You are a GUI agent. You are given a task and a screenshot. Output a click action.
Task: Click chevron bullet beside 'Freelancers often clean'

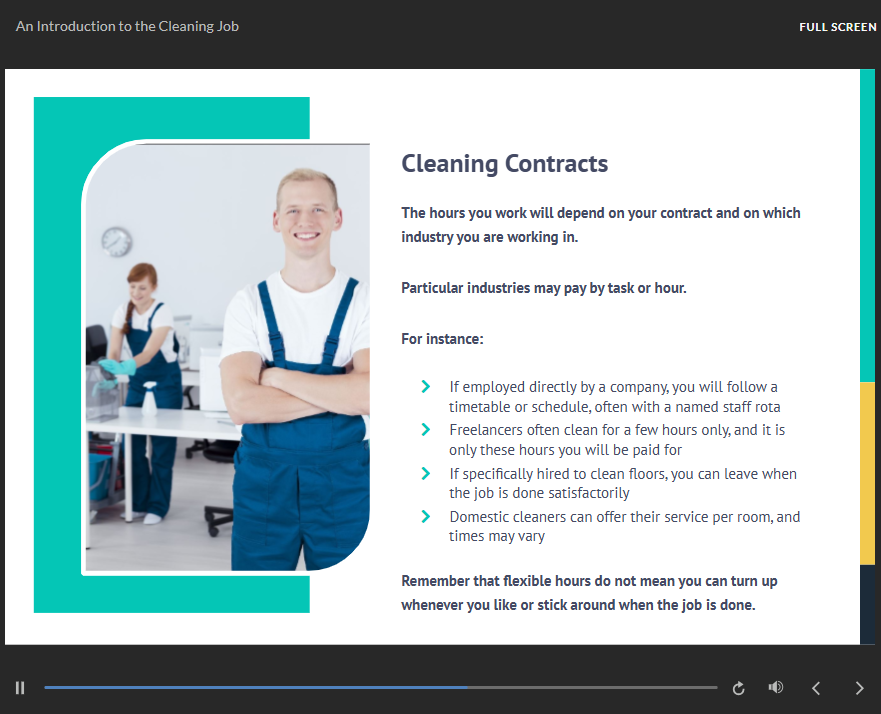[x=426, y=430]
